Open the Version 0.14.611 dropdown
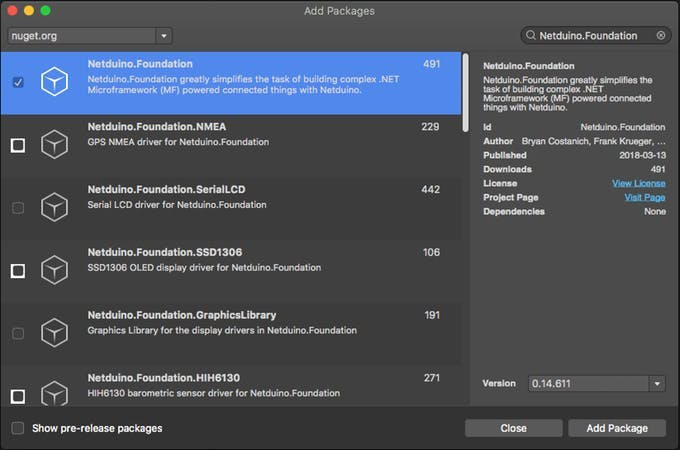This screenshot has width=680, height=450. (x=597, y=383)
